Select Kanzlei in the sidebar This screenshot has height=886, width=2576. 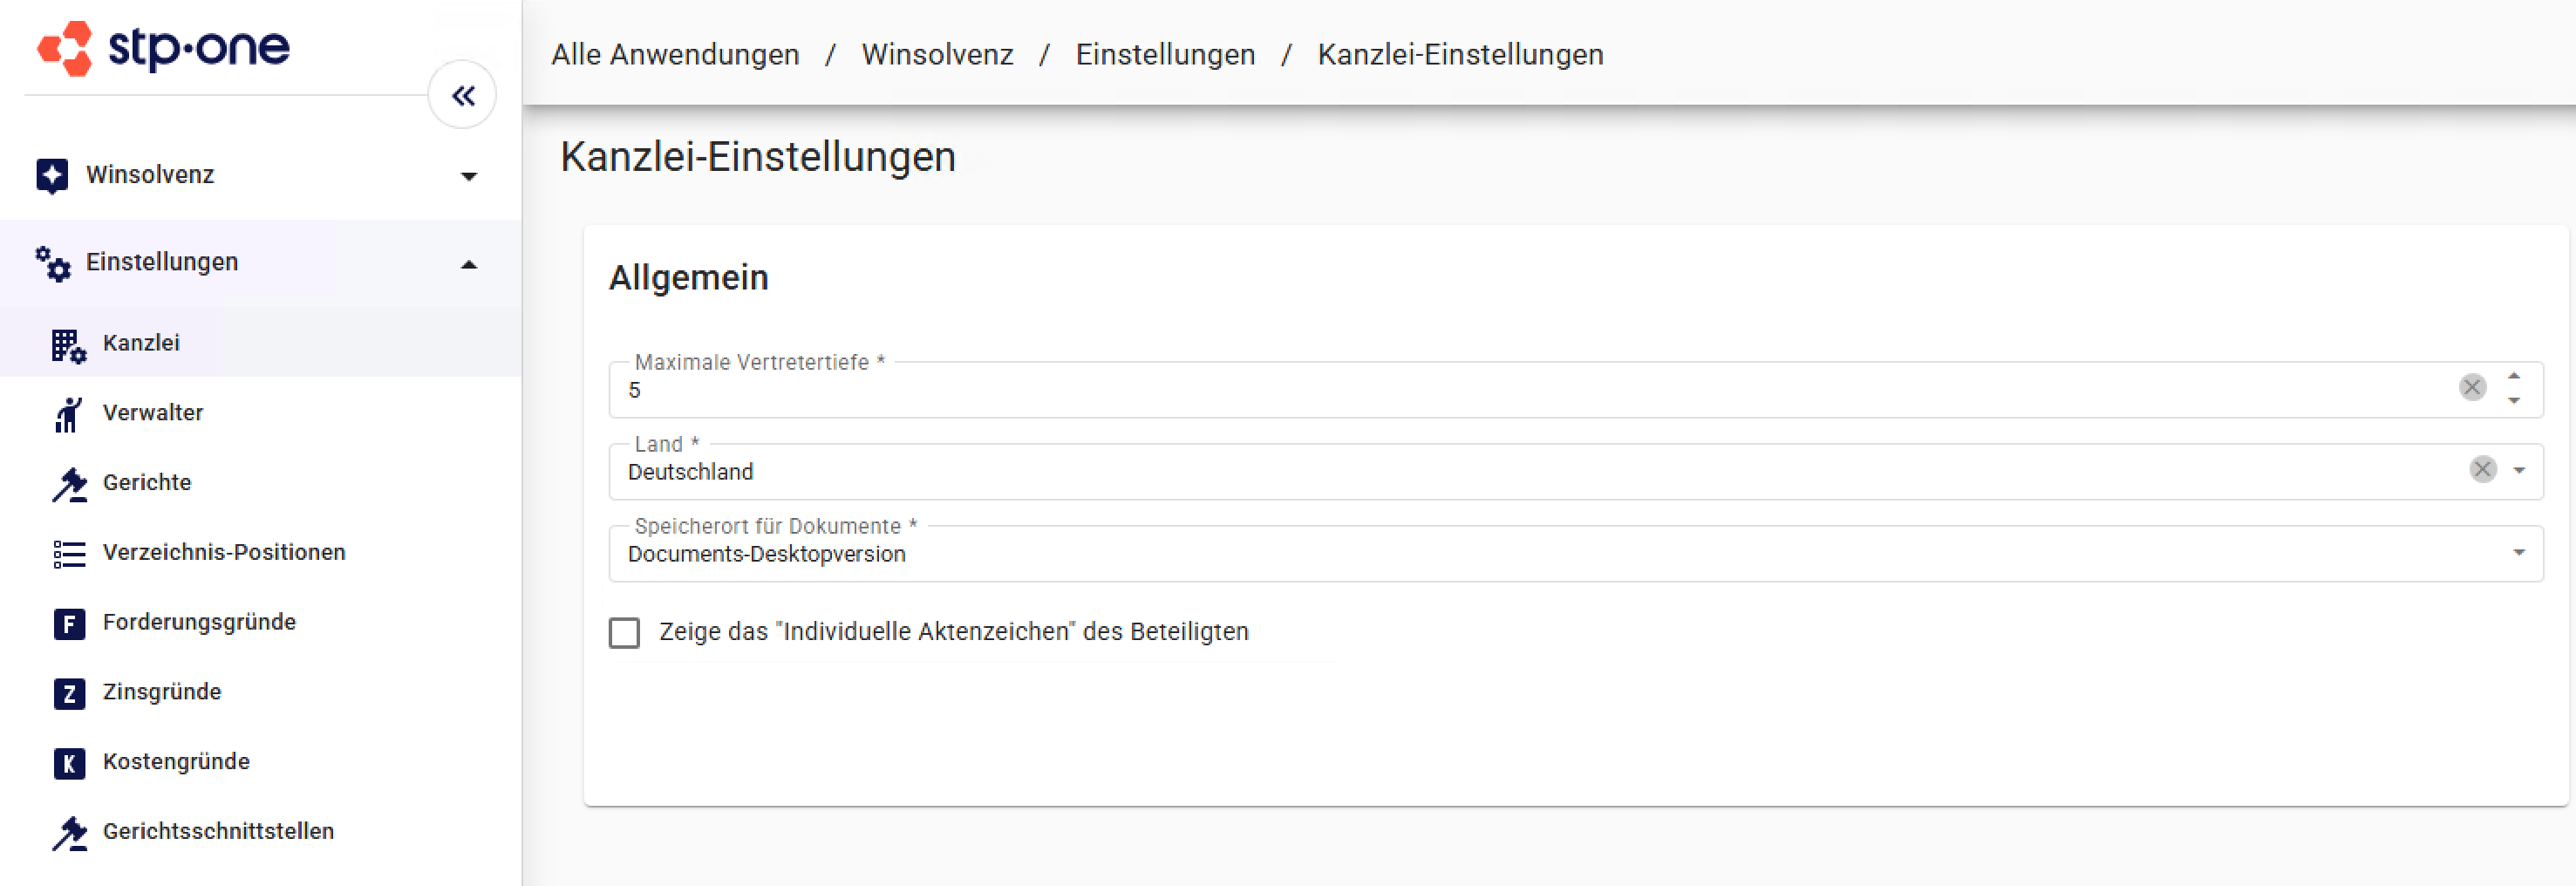click(x=261, y=343)
